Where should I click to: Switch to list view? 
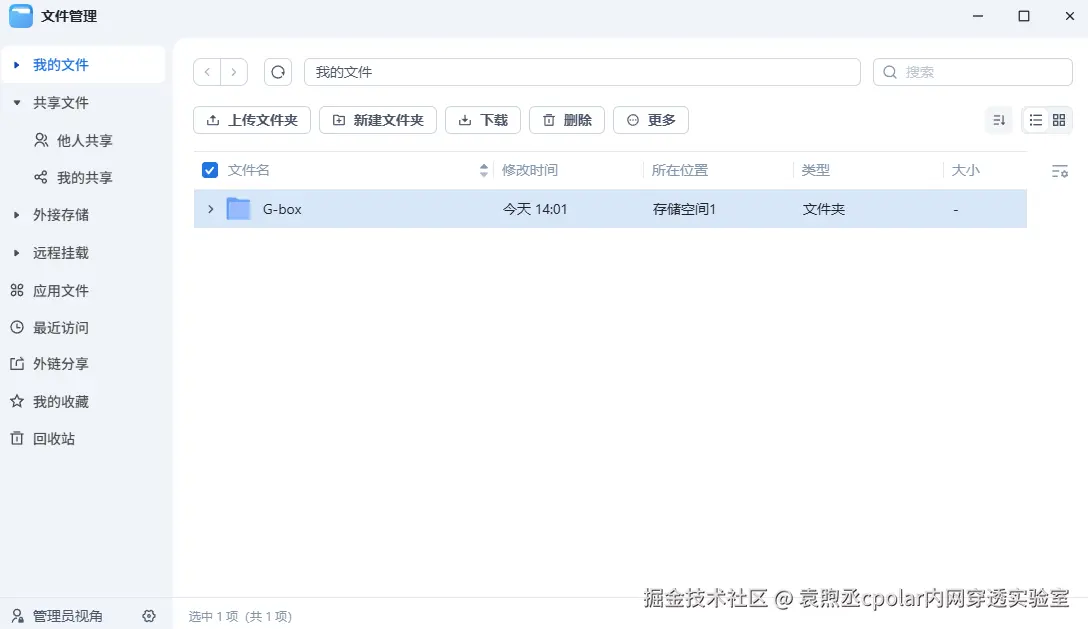(x=1035, y=120)
